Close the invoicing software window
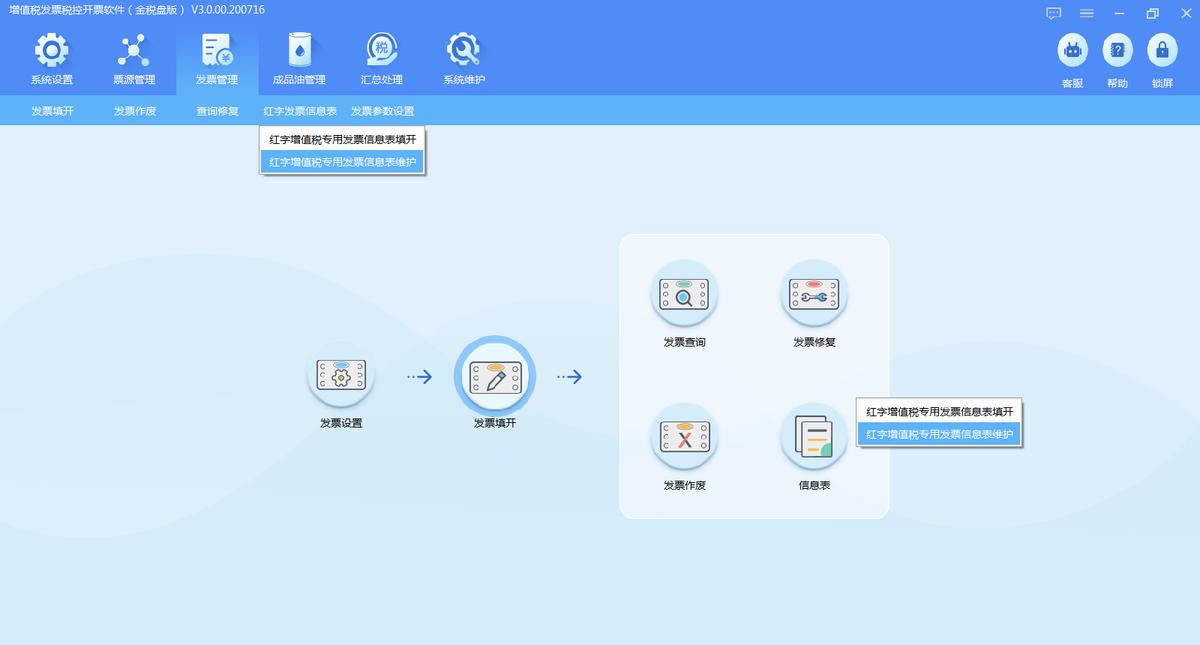 coord(1185,13)
